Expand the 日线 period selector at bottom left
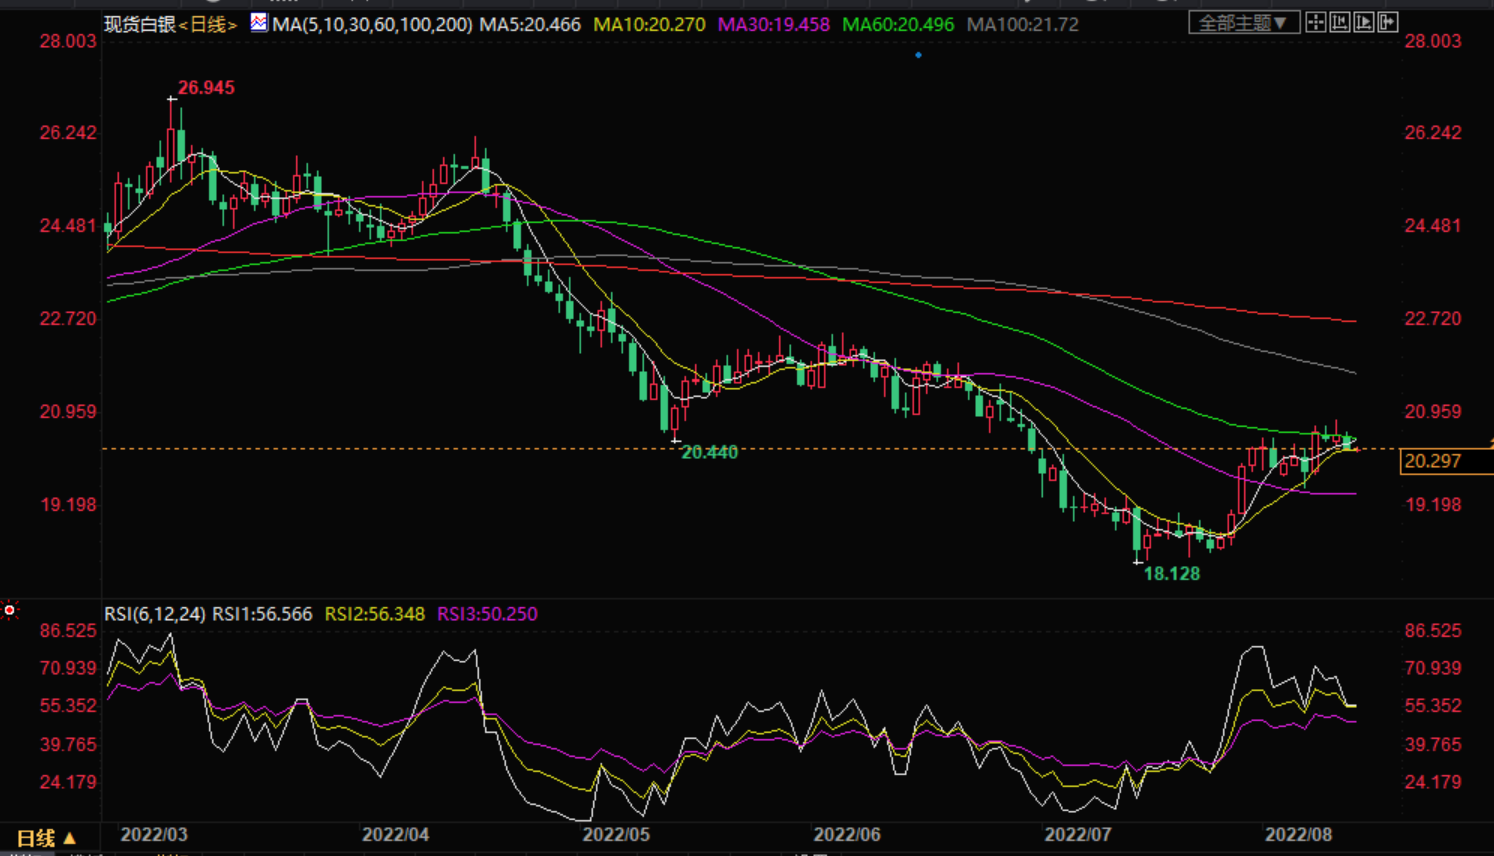Screen dimensions: 1494x856 click(x=46, y=838)
